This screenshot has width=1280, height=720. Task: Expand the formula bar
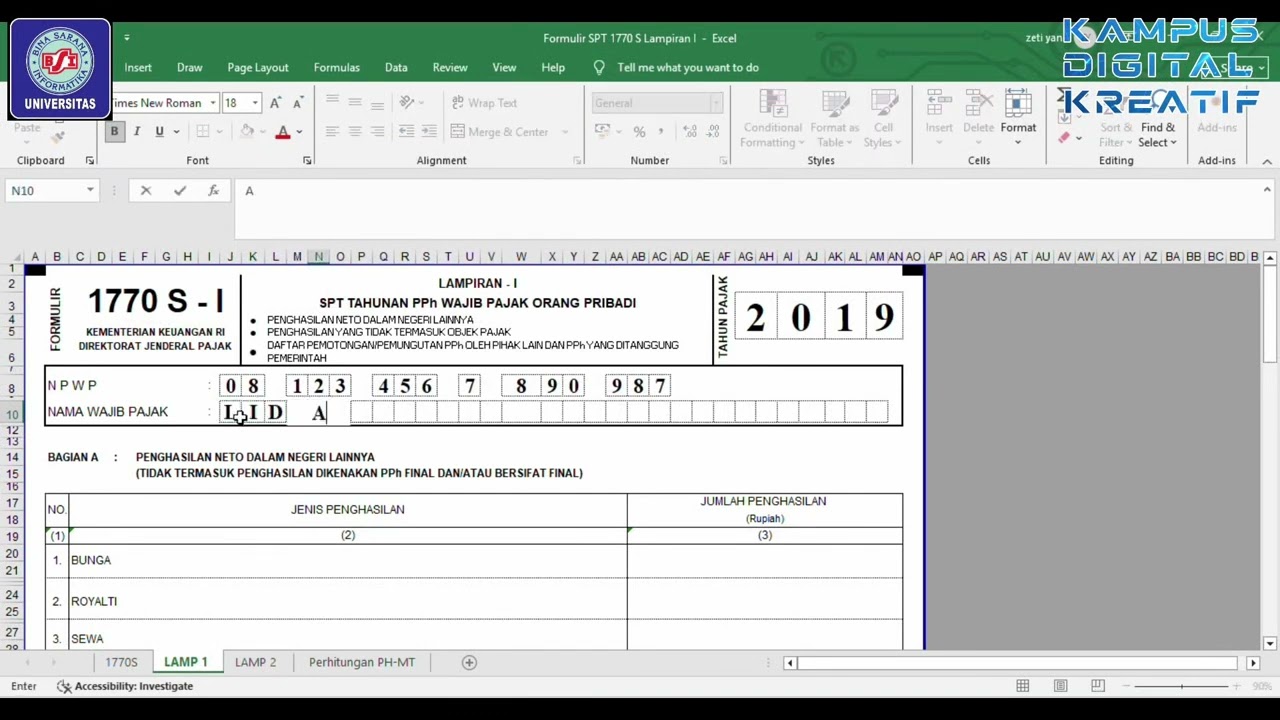click(x=1267, y=189)
